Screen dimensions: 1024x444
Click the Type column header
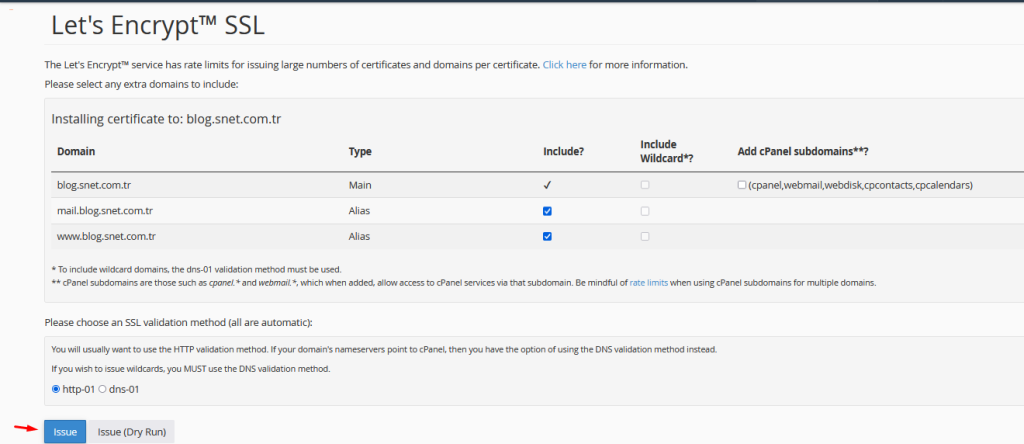tap(360, 151)
